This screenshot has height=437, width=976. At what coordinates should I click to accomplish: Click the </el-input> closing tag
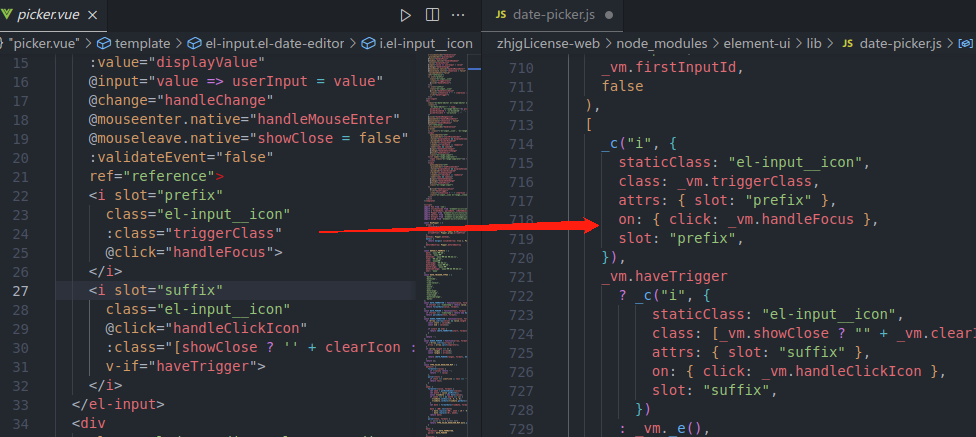[118, 404]
